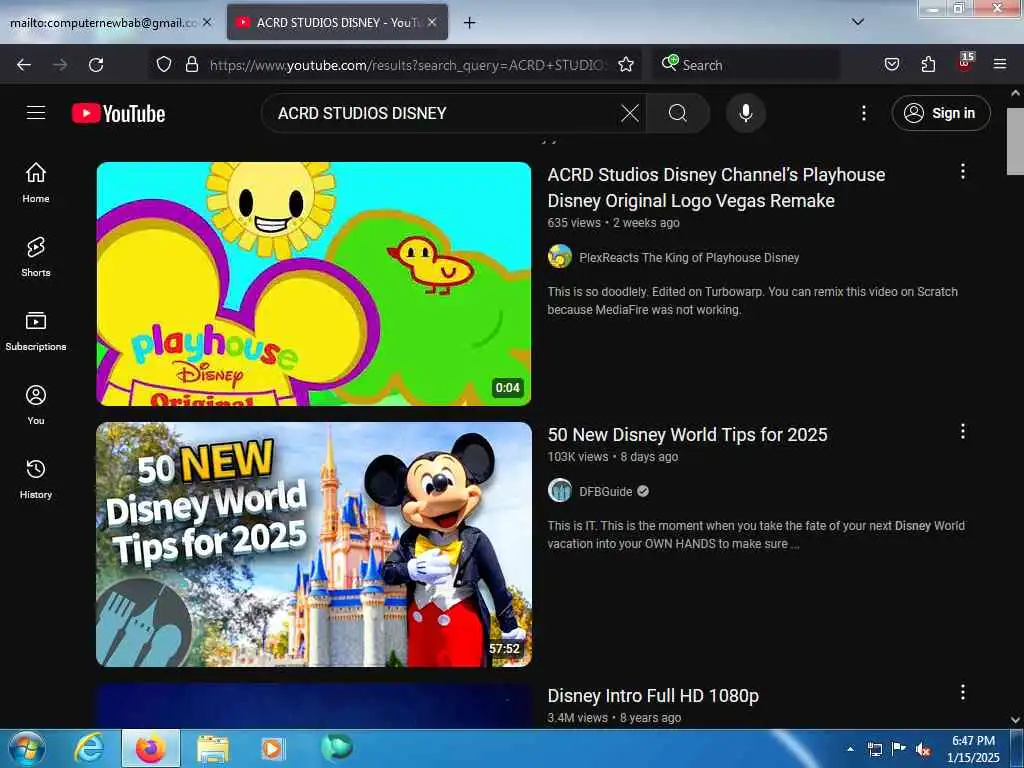The width and height of the screenshot is (1024, 768).
Task: Click the green globe taskbar app icon
Action: pos(336,747)
